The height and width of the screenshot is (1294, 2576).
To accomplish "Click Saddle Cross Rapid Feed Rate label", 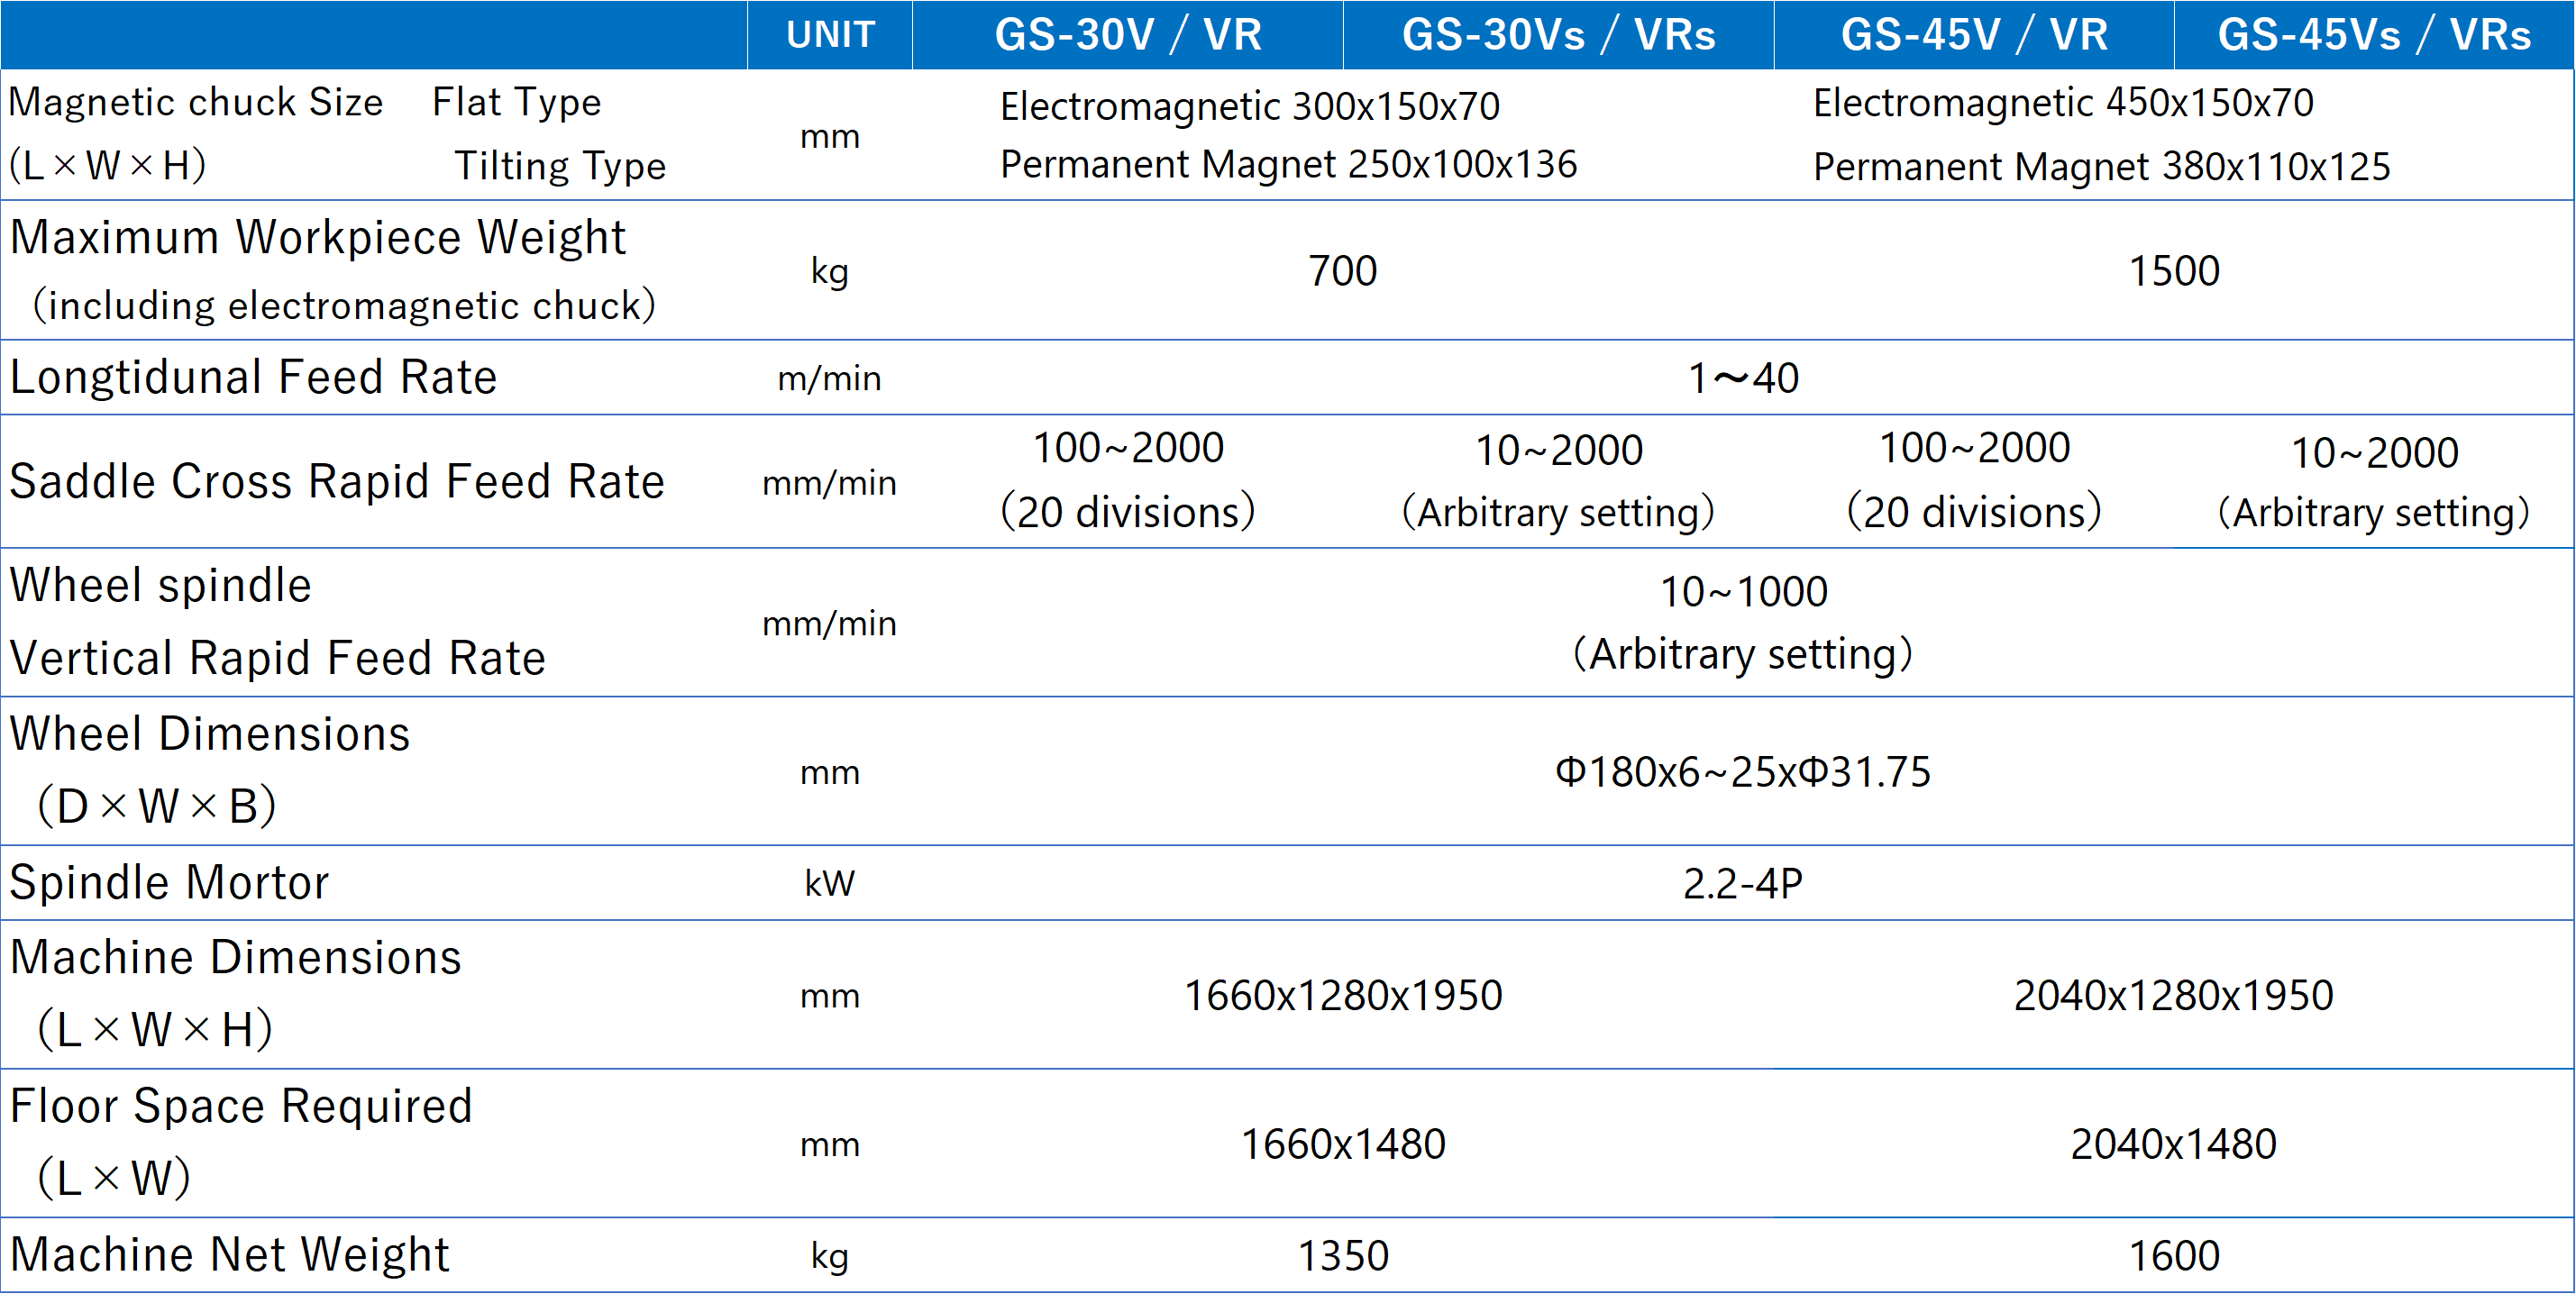I will (337, 482).
